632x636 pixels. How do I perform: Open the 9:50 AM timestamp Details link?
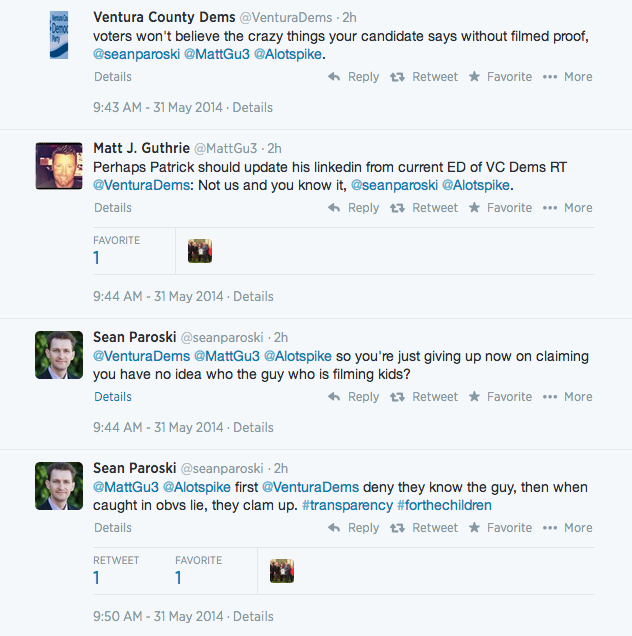coord(253,617)
